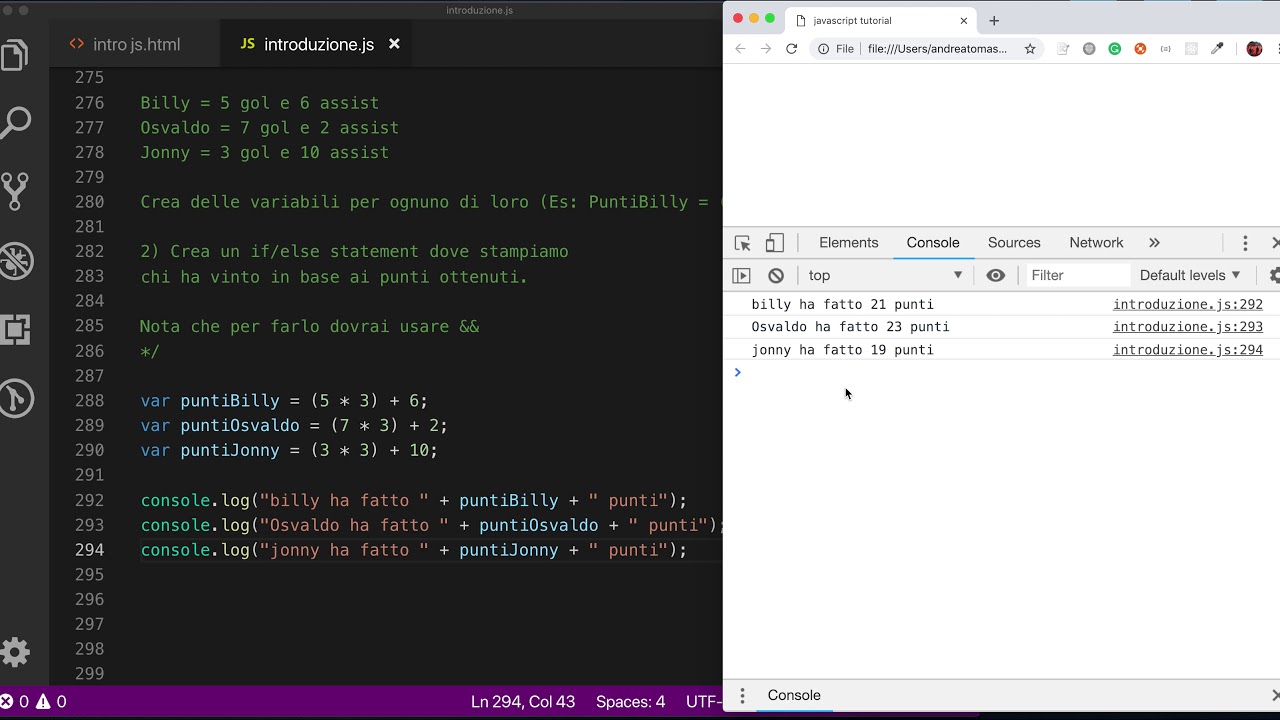Open the top JavaScript context dropdown

[885, 275]
